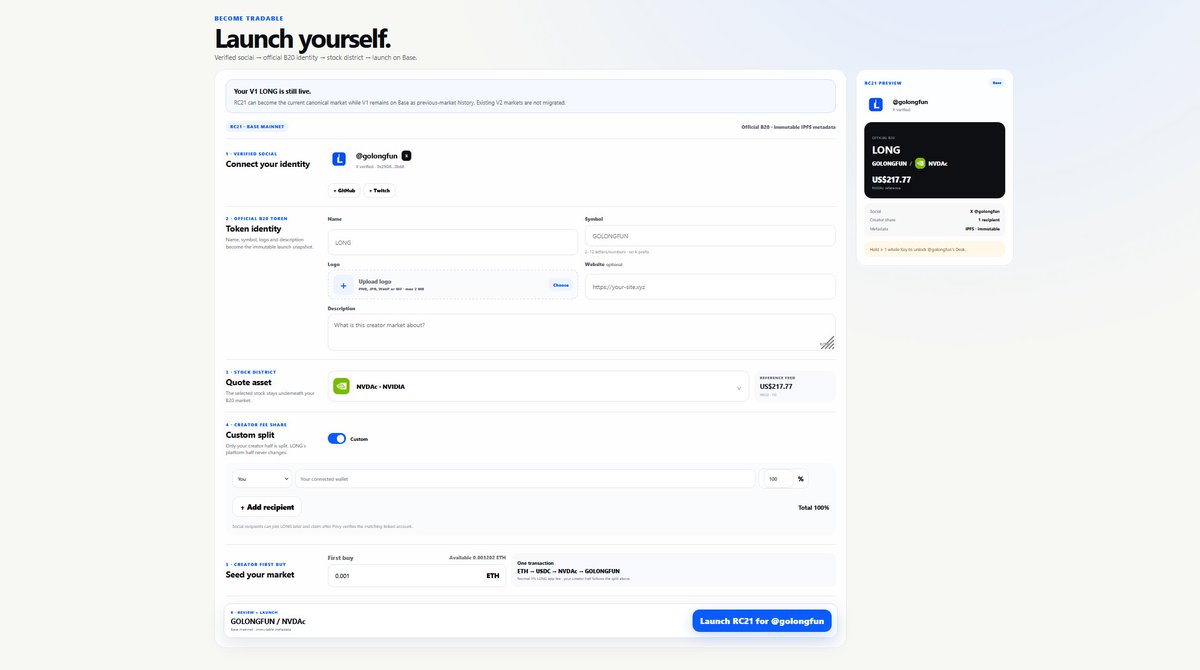Viewport: 1200px width, 670px height.
Task: Click the X badge next to @golongfun
Action: [x=406, y=156]
